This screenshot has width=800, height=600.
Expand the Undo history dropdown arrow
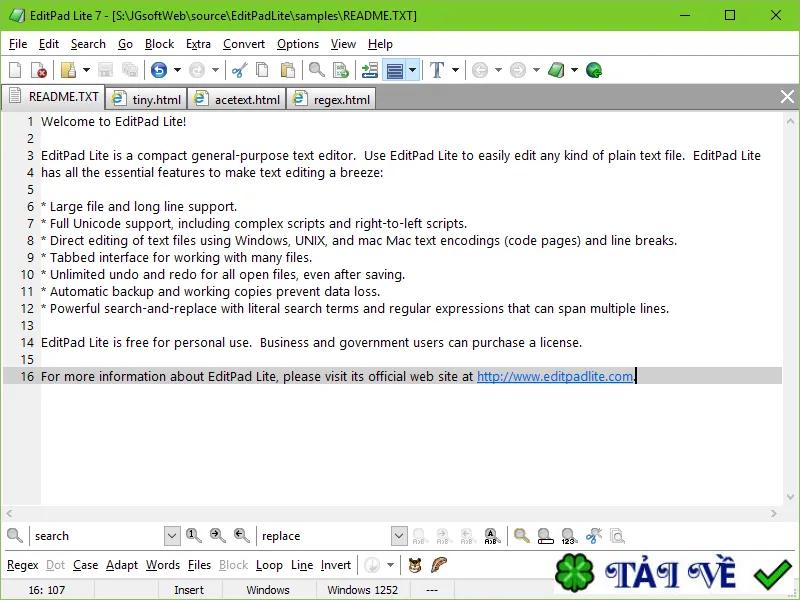177,70
